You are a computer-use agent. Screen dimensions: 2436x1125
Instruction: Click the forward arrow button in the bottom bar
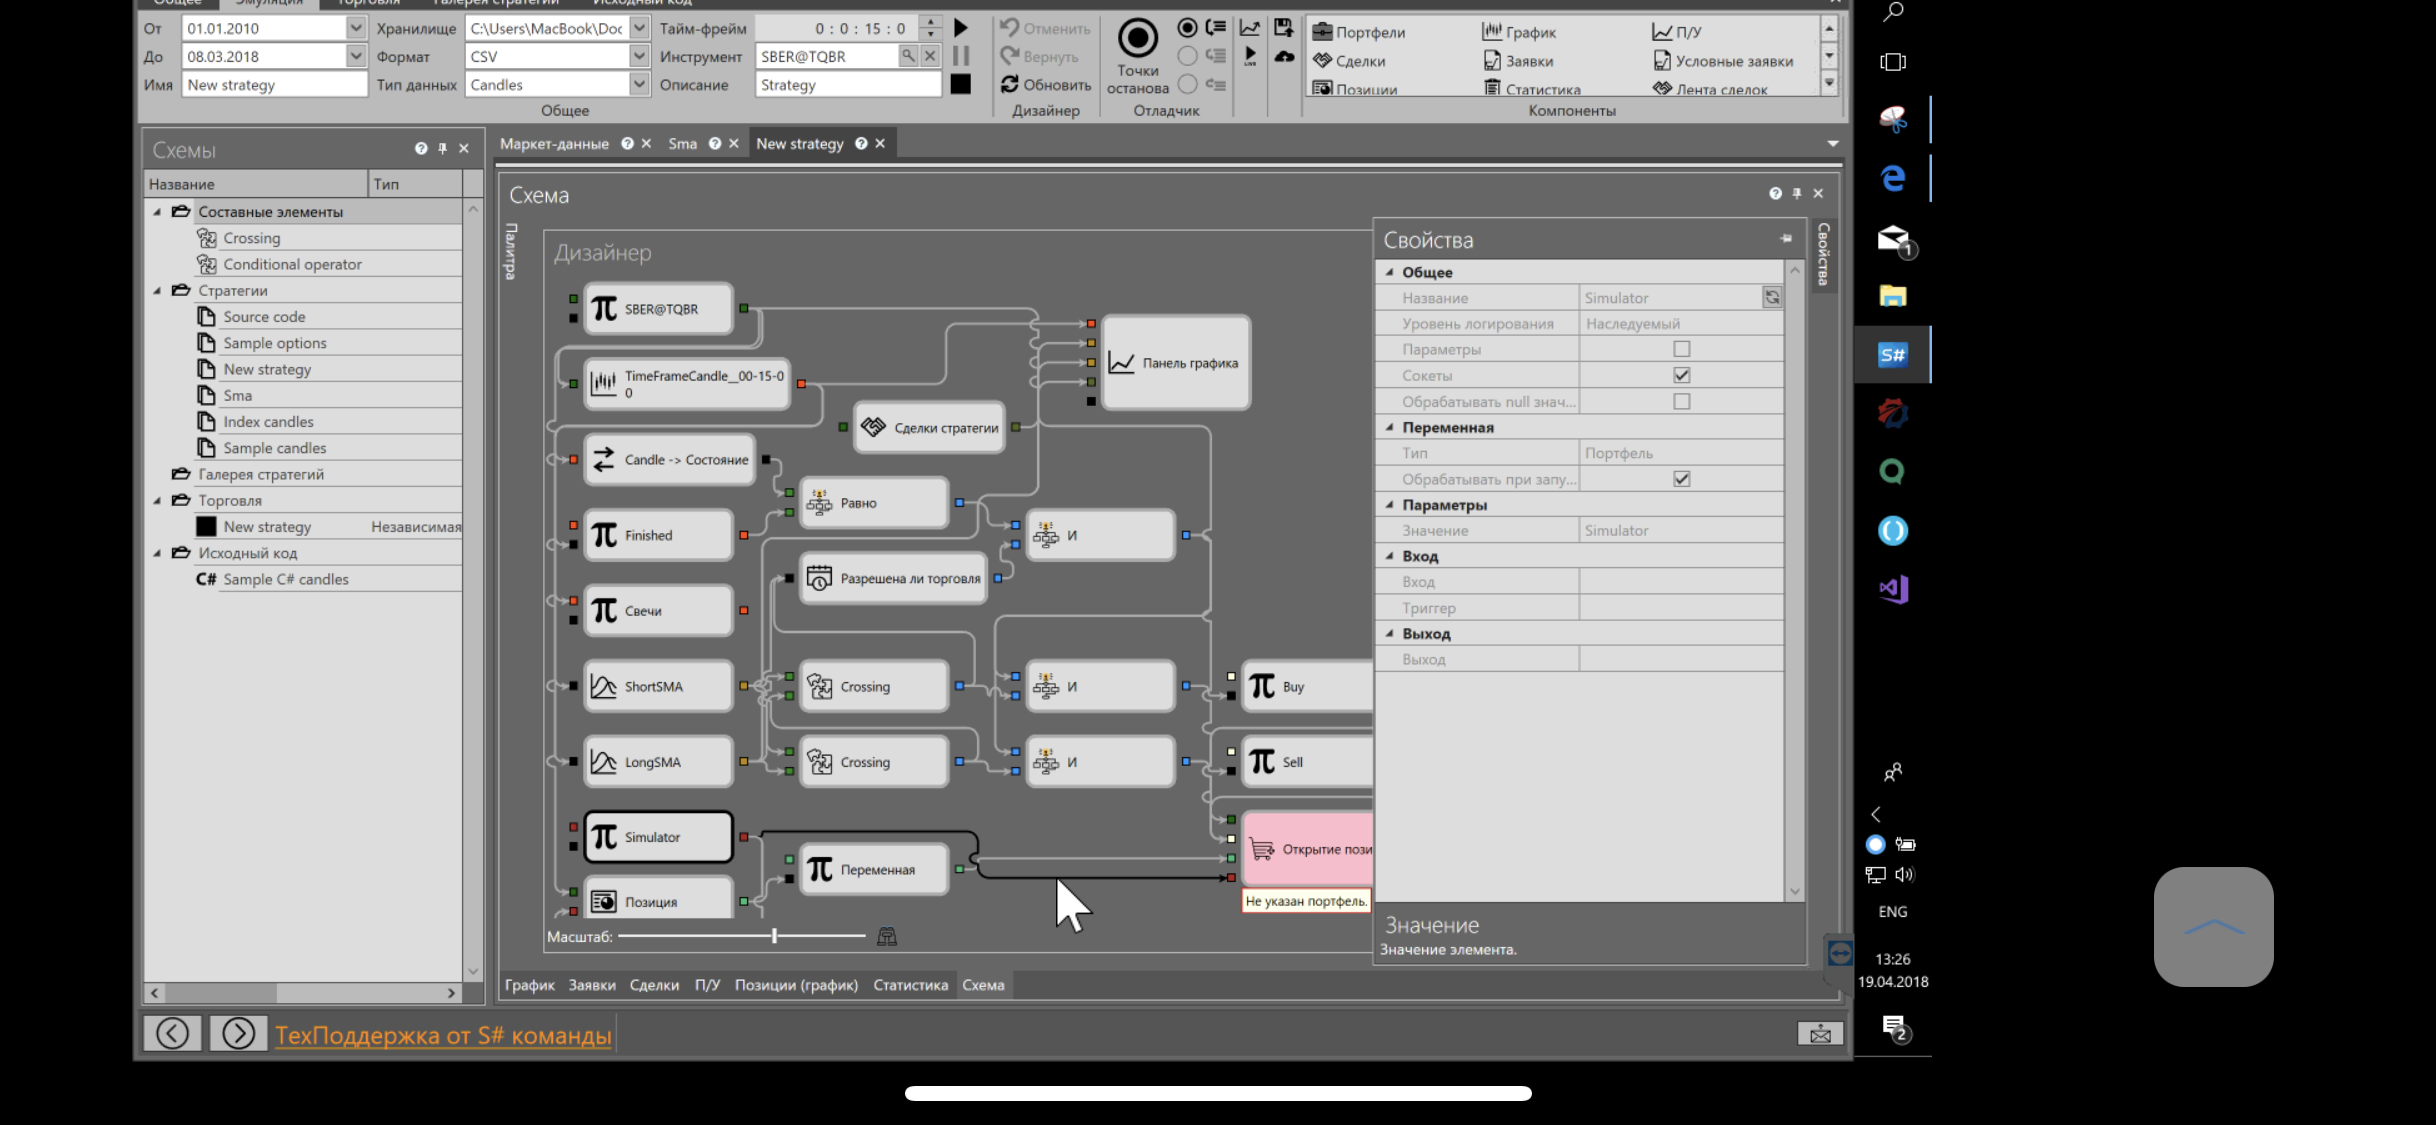click(x=238, y=1033)
